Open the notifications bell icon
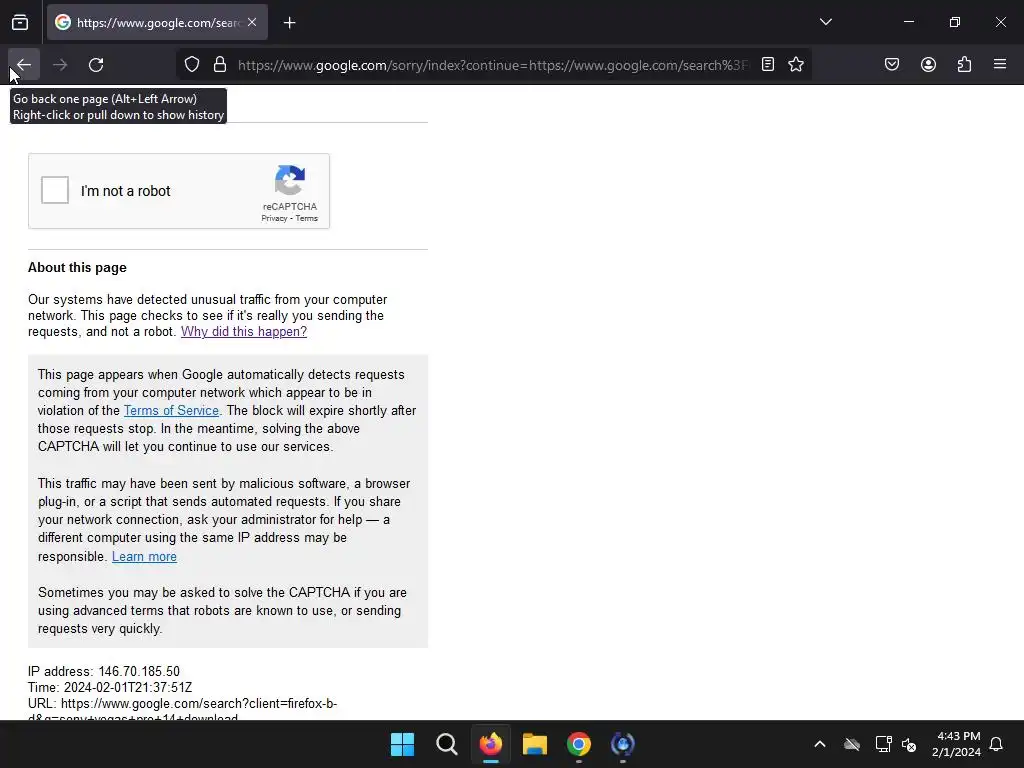The height and width of the screenshot is (768, 1024). pyautogui.click(x=997, y=744)
